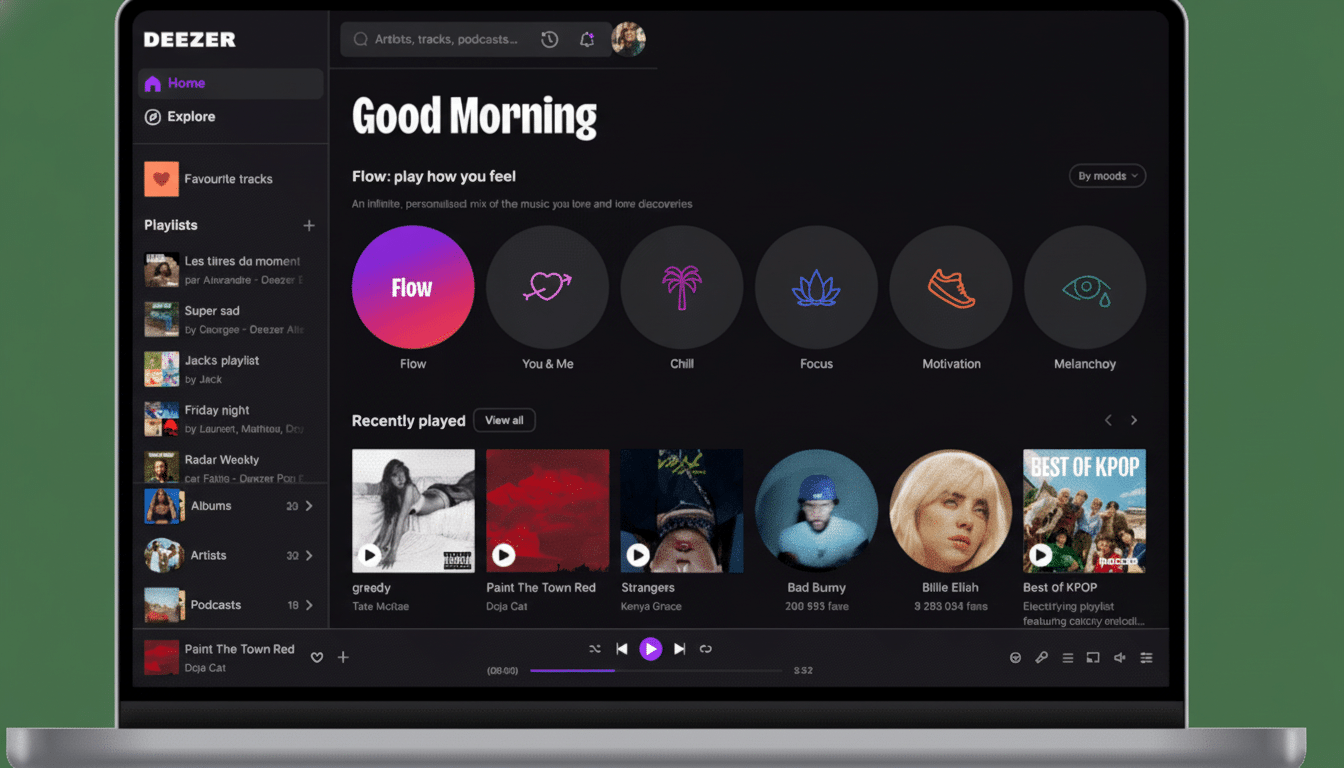Start the Flow personalised mix

tap(413, 286)
